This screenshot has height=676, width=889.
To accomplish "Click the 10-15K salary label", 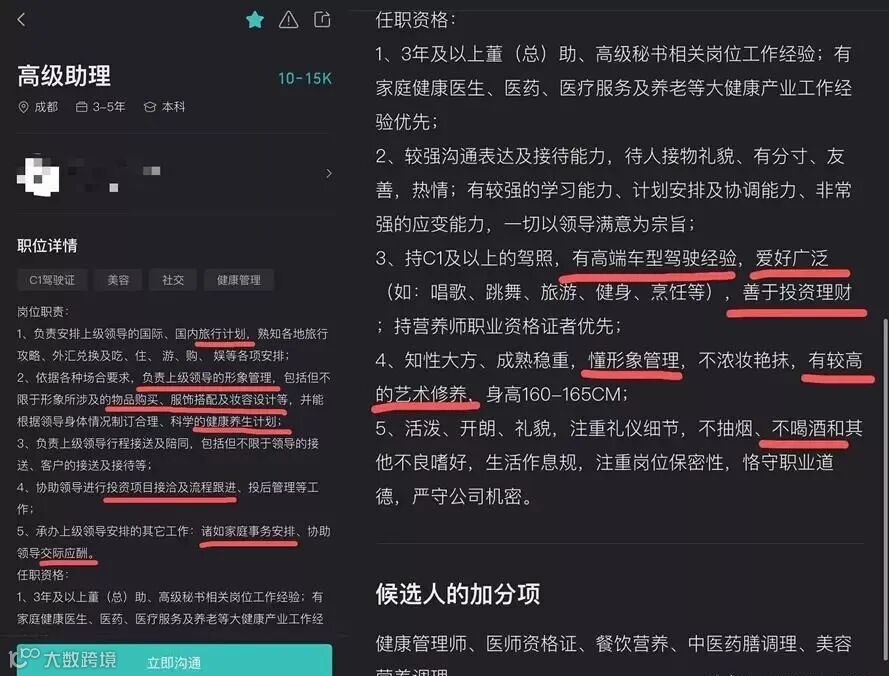I will (304, 78).
